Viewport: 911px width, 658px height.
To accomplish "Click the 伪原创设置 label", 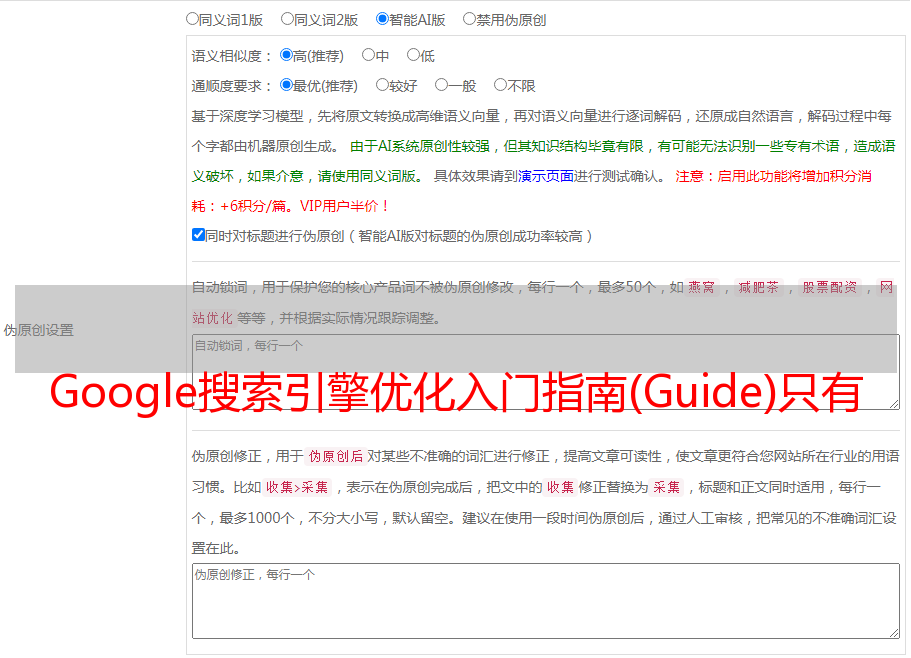I will click(x=38, y=330).
